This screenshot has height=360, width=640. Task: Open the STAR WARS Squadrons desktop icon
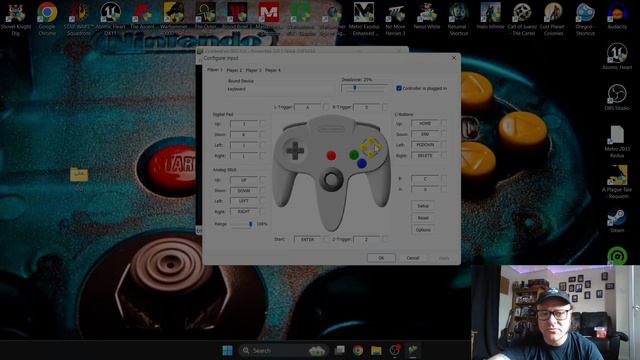coord(78,18)
